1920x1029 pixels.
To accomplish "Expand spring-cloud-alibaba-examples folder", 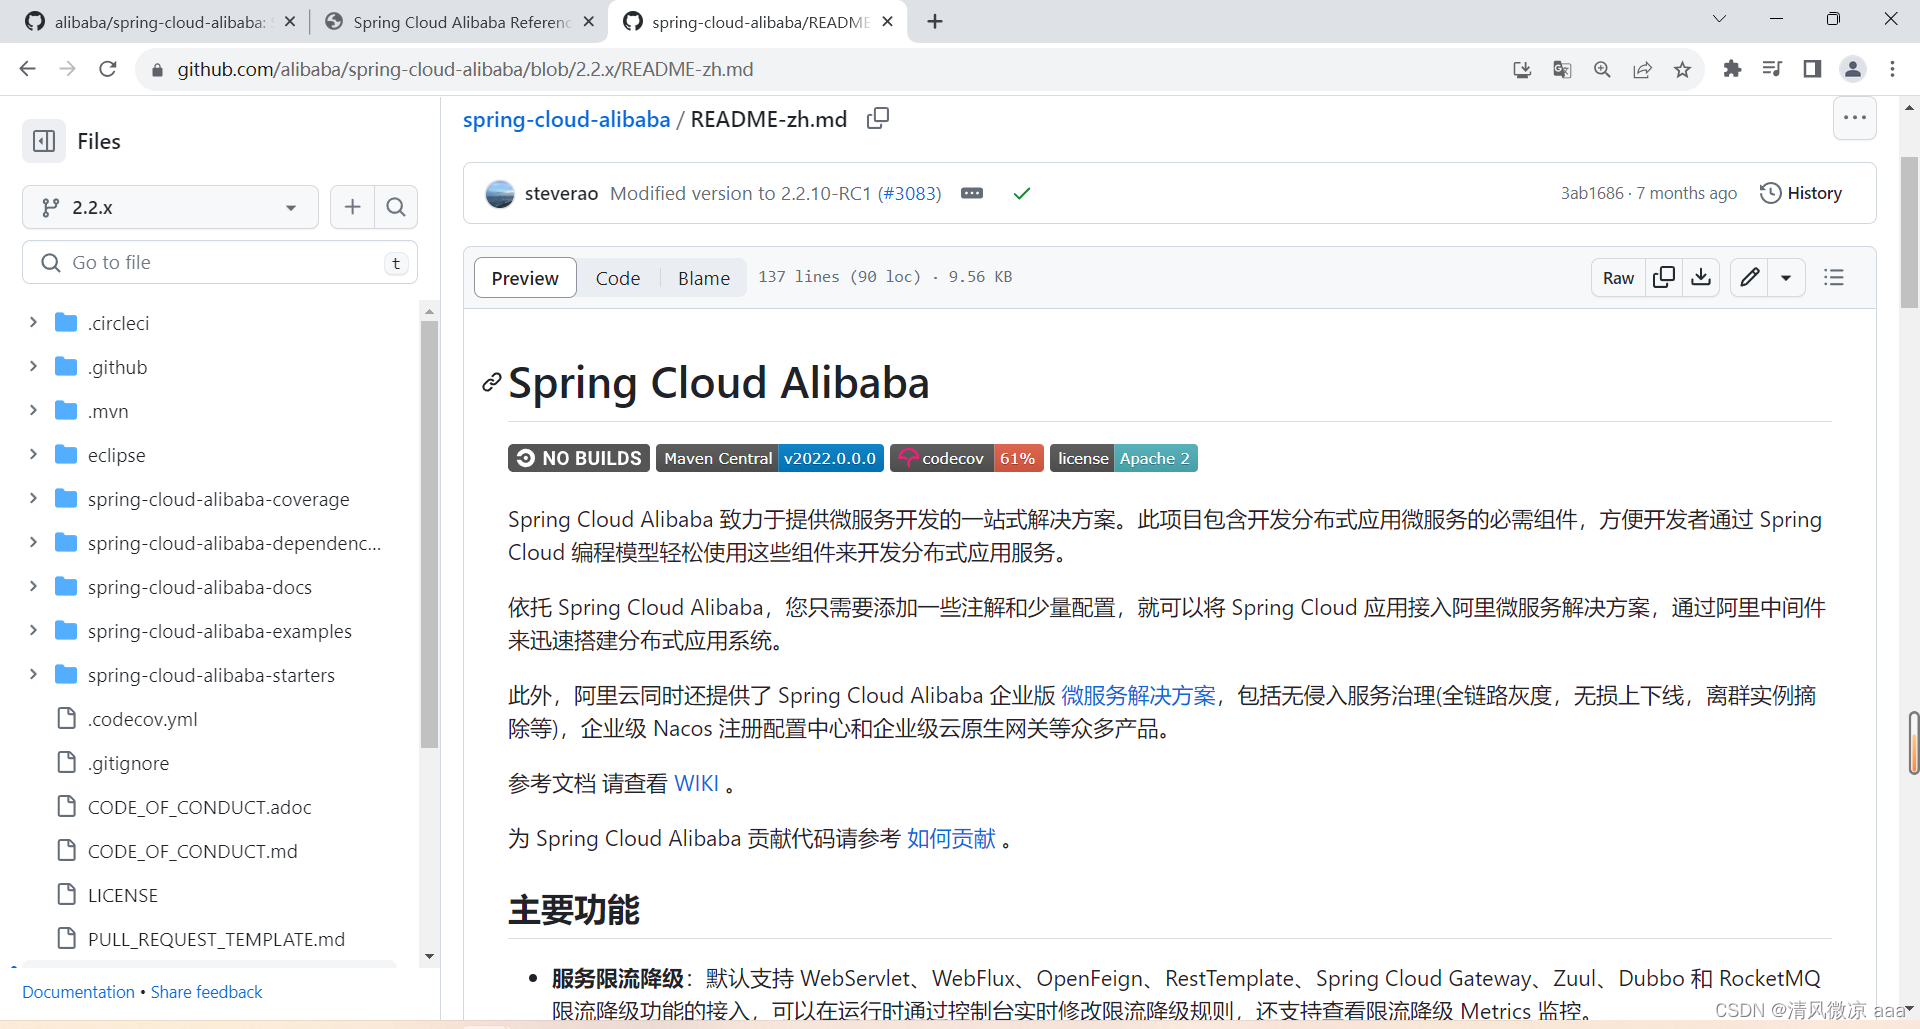I will point(33,630).
